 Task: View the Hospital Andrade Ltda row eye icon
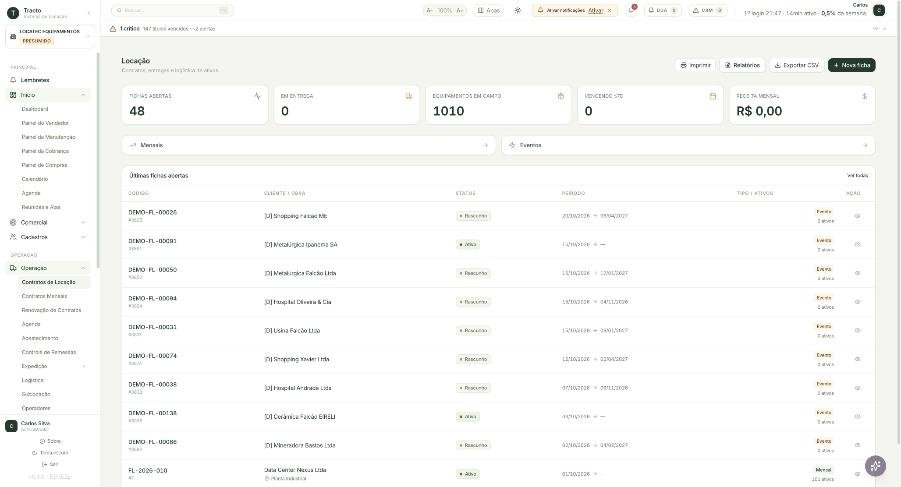click(857, 388)
